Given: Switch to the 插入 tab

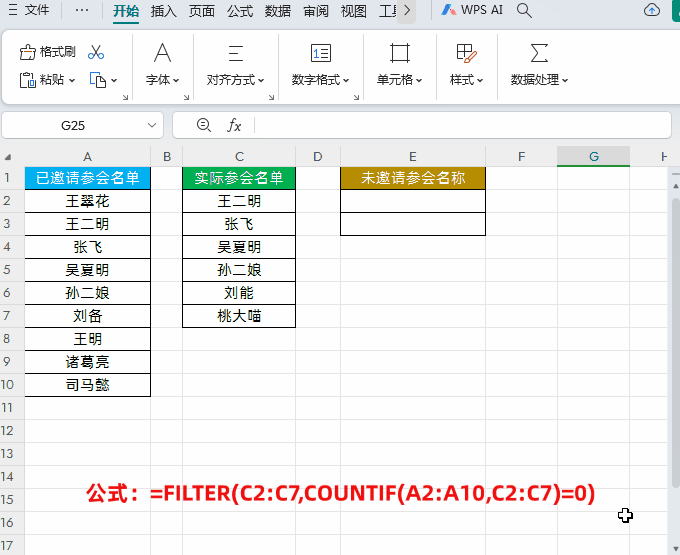Looking at the screenshot, I should click(163, 11).
